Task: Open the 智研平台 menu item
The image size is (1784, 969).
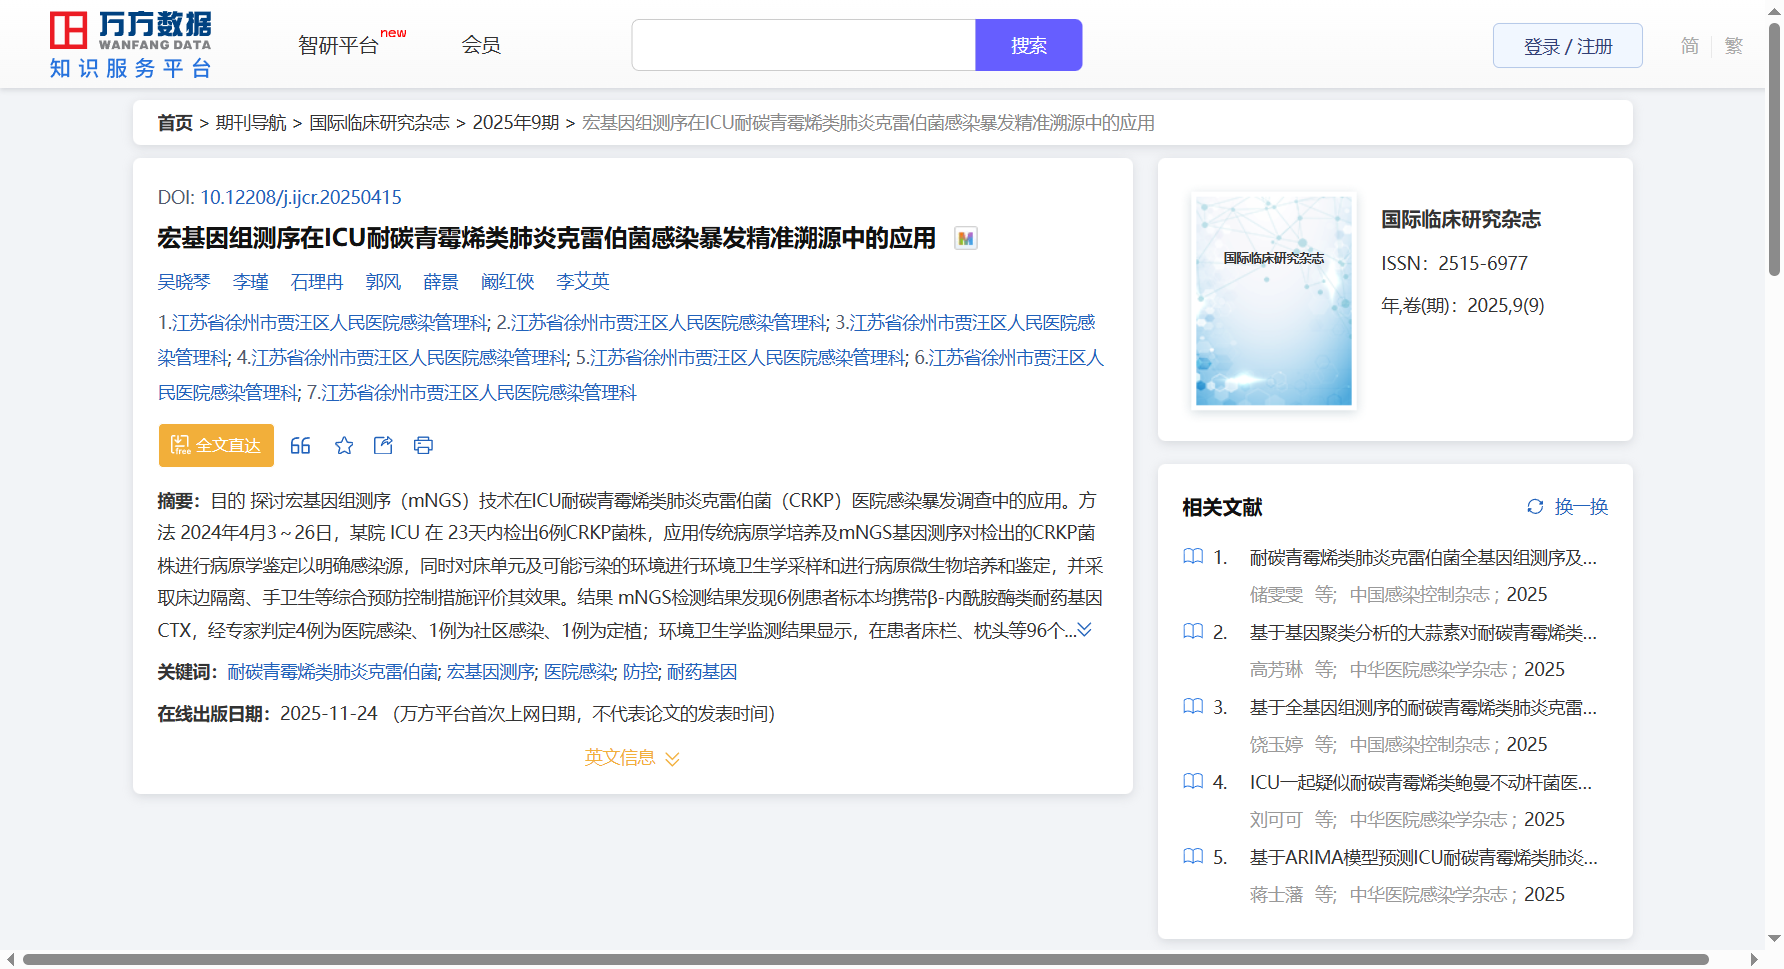Action: (339, 46)
